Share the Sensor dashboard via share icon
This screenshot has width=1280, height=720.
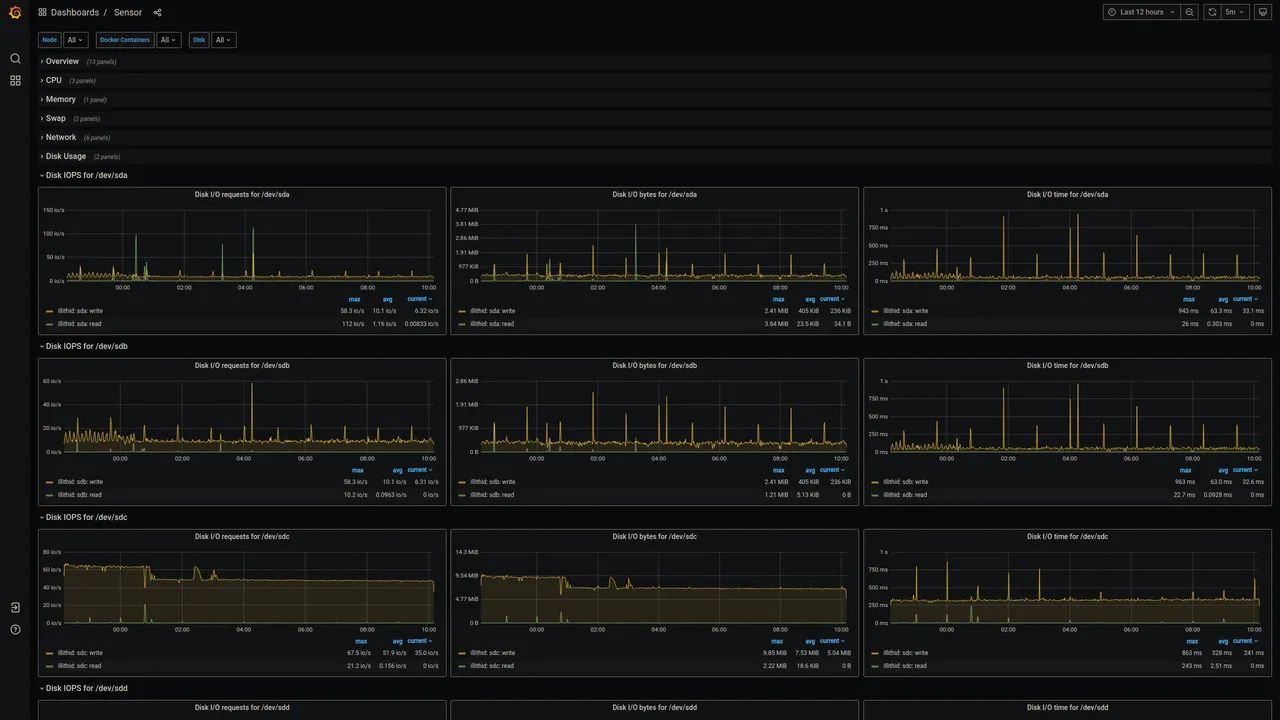(158, 12)
